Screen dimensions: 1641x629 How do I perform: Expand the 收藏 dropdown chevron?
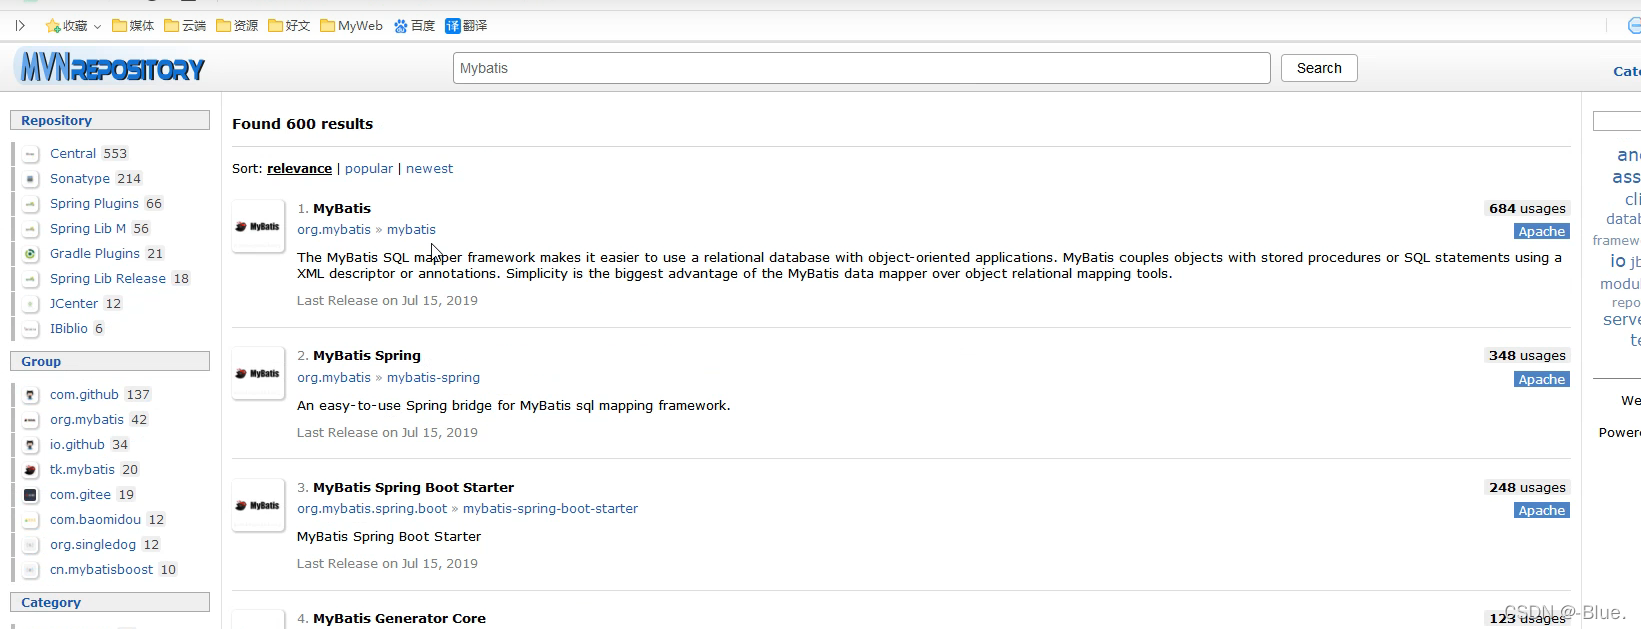point(97,27)
